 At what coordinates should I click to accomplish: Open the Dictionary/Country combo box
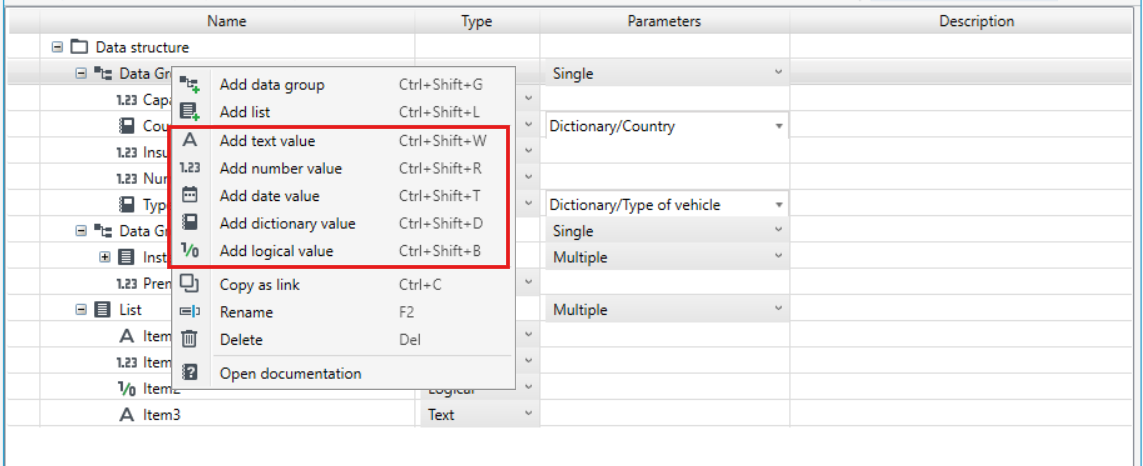(x=666, y=126)
